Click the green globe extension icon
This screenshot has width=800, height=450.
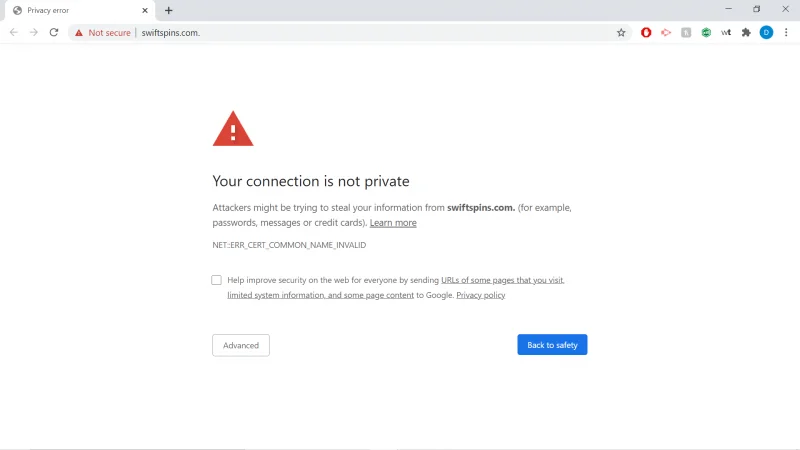click(x=706, y=33)
